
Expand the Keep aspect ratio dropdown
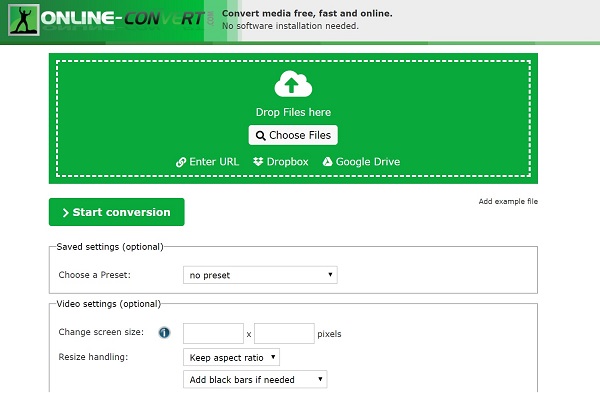click(x=232, y=357)
